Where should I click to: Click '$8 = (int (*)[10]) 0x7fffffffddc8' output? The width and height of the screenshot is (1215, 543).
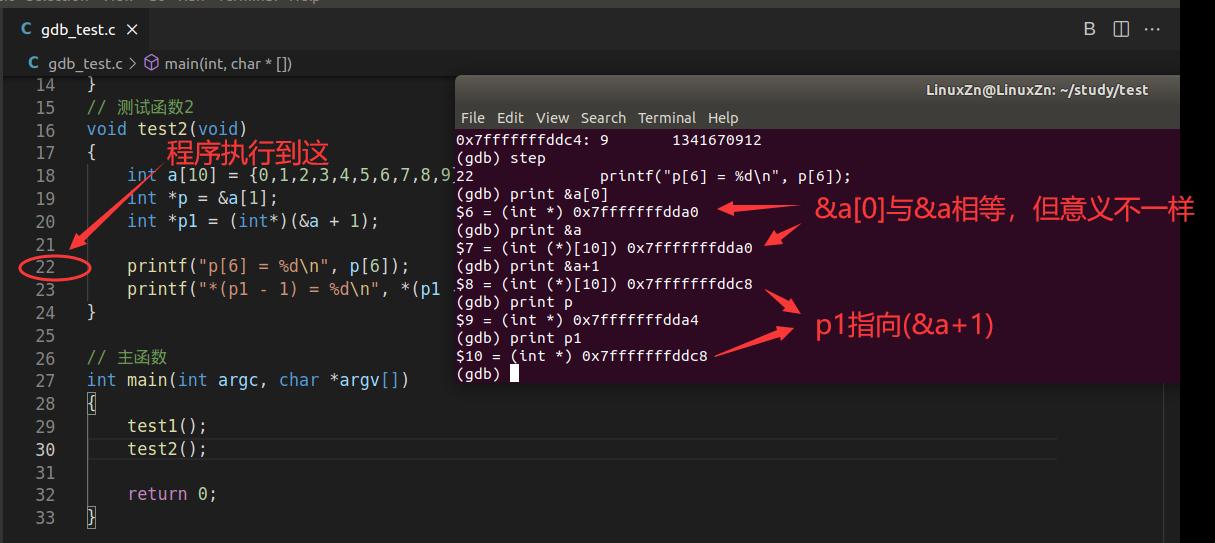coord(604,284)
